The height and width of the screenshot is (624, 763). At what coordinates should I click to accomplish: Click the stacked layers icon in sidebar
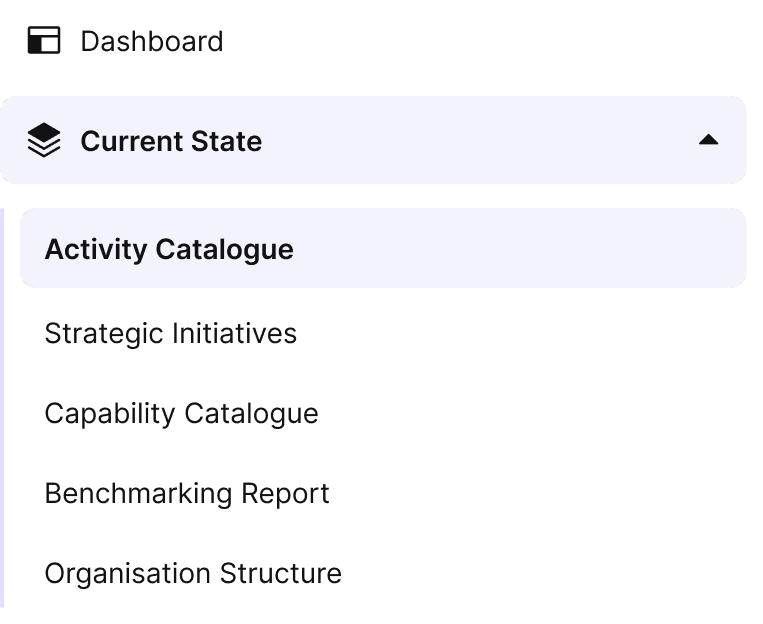coord(44,141)
